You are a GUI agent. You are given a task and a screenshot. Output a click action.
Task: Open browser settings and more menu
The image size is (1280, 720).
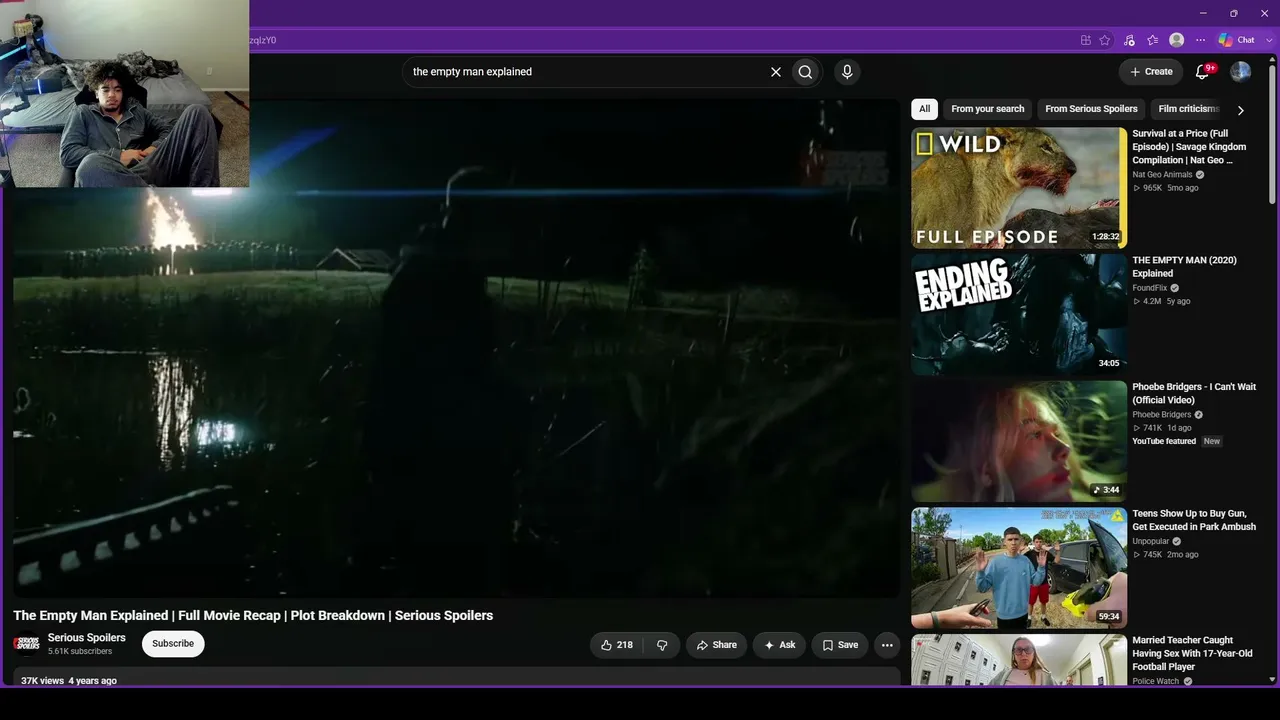click(1201, 40)
